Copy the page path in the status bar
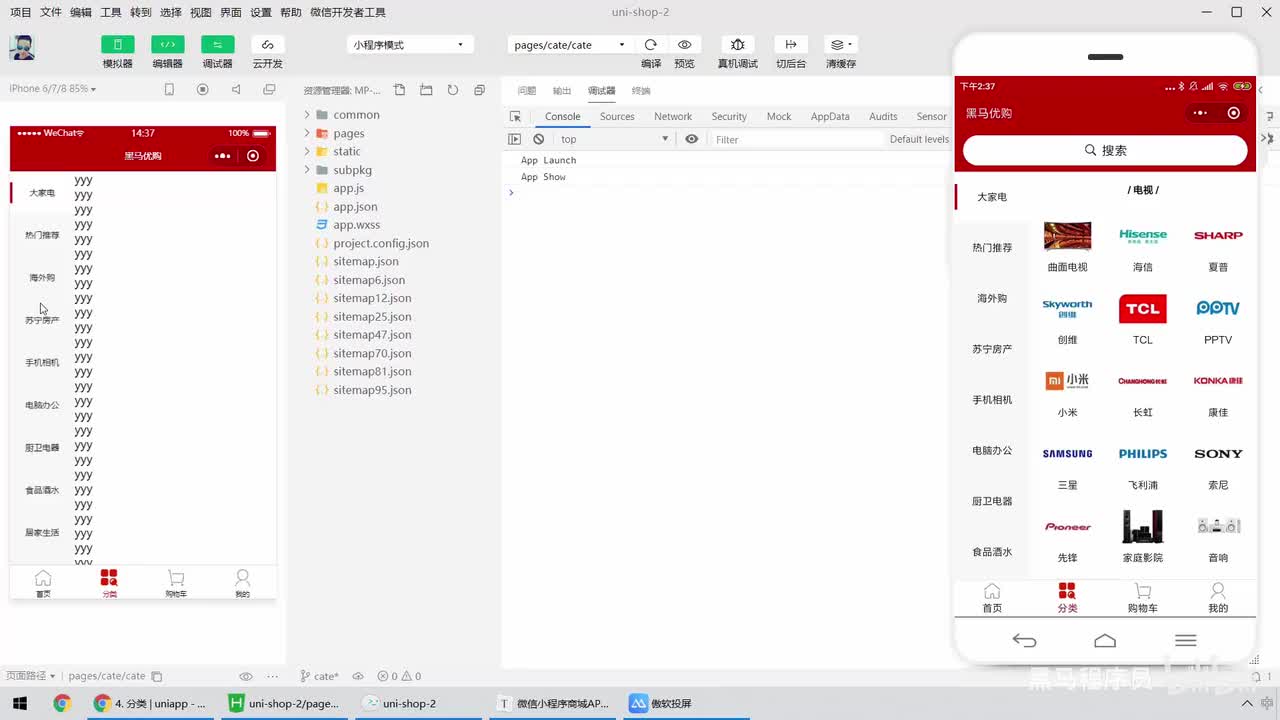The height and width of the screenshot is (720, 1280). [157, 676]
